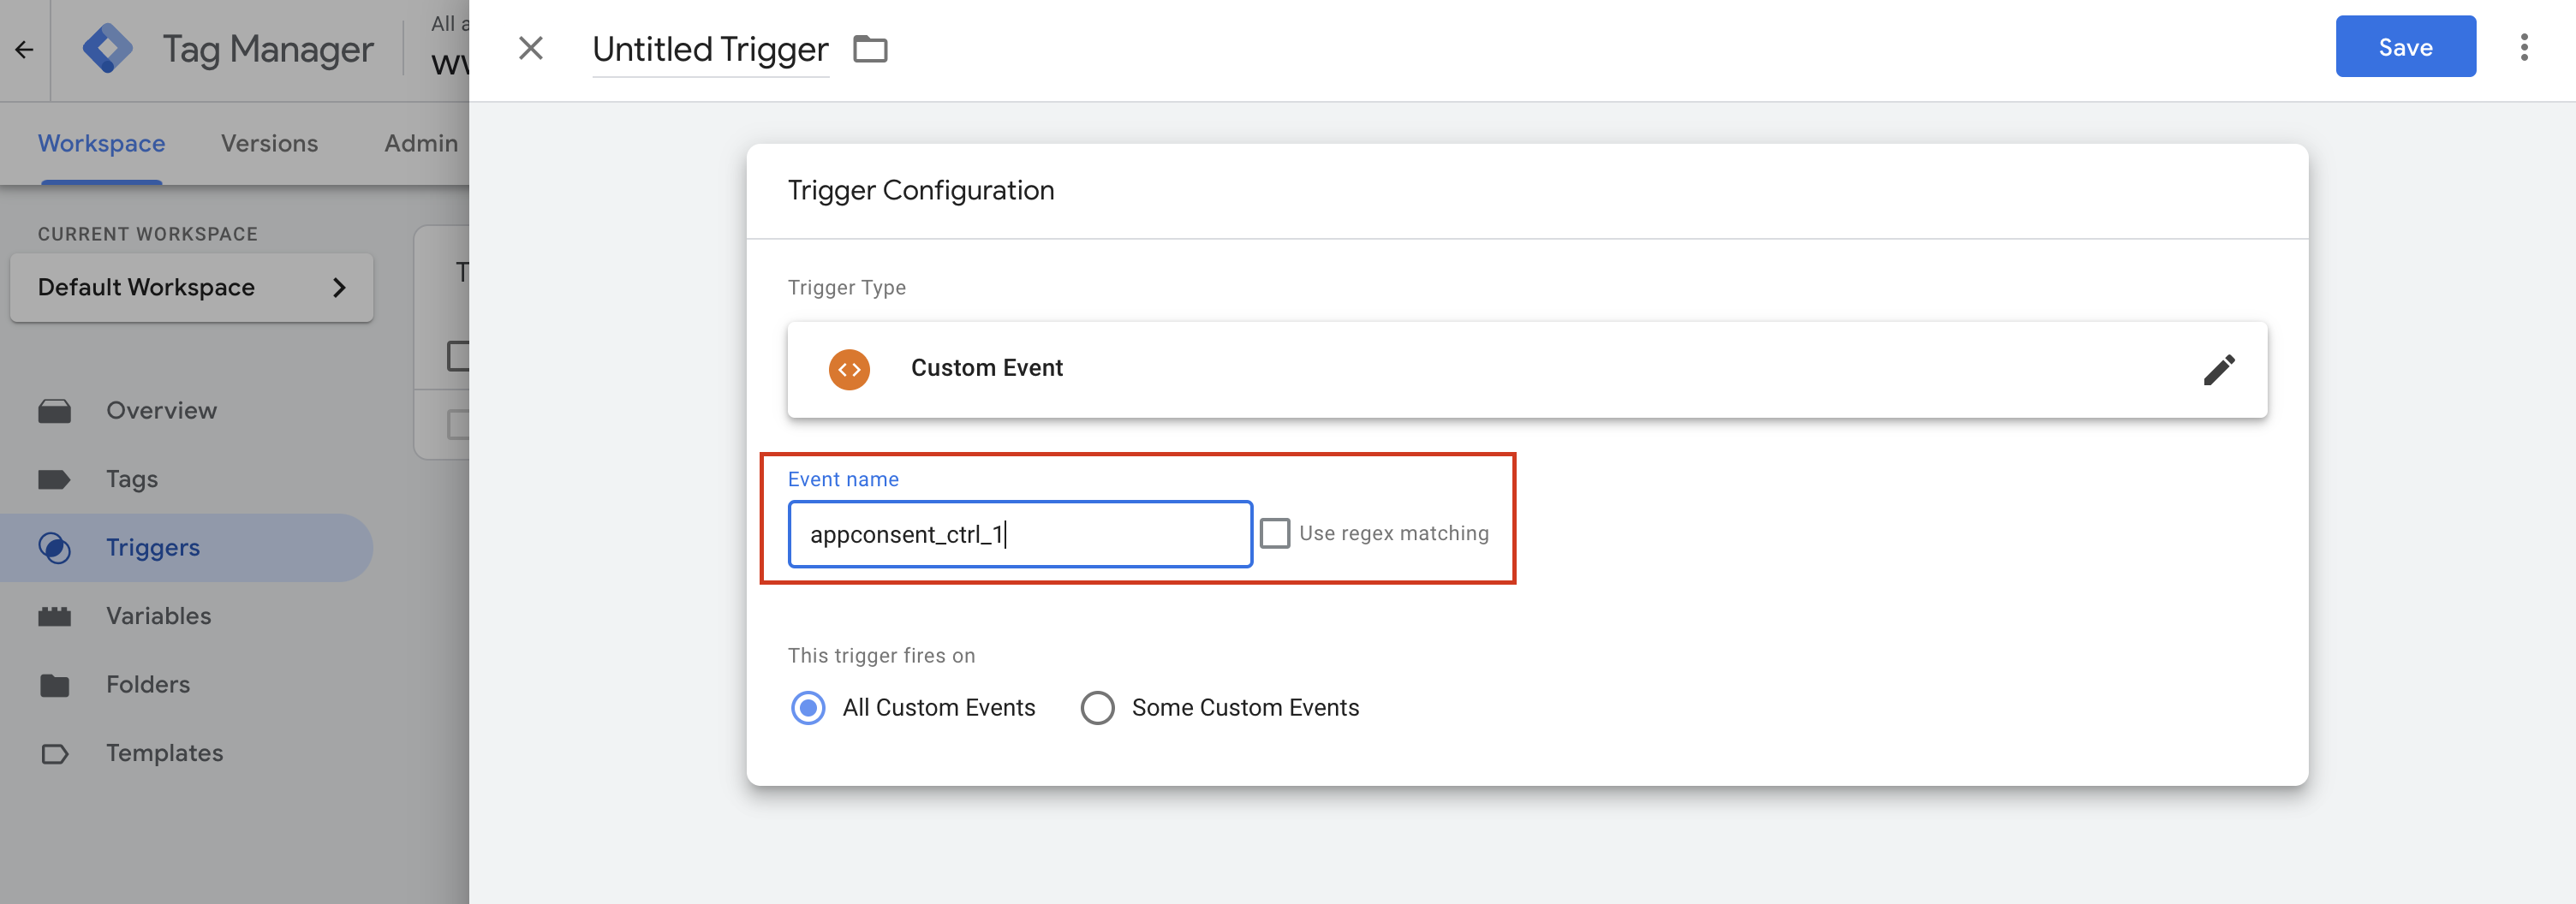
Task: Save the trigger
Action: 2404,47
